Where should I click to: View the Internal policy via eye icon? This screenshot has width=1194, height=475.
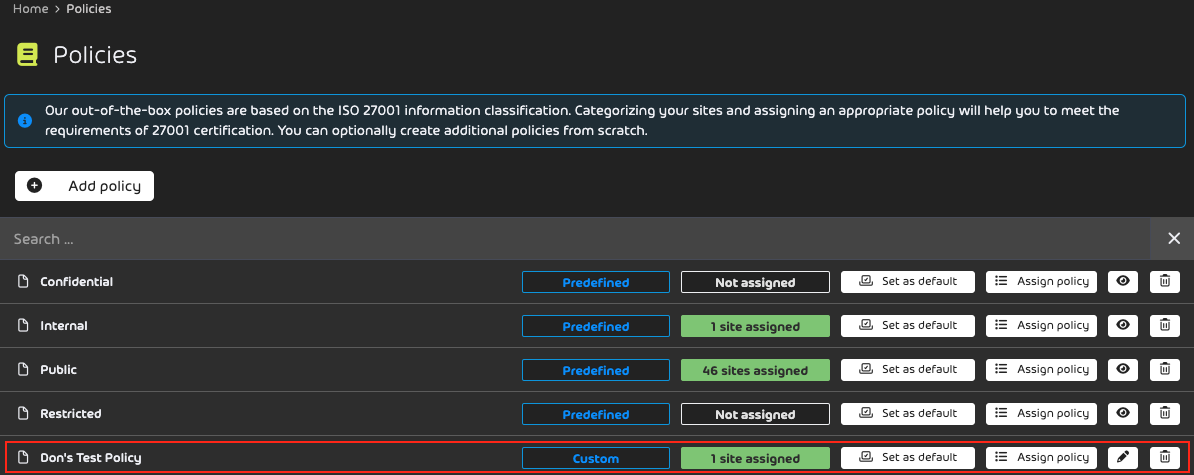click(x=1122, y=326)
